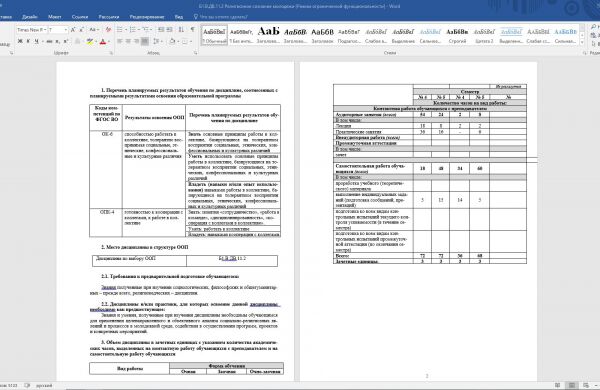Open the font color dropdown arrow
This screenshot has height=390, width=600.
pyautogui.click(x=109, y=41)
